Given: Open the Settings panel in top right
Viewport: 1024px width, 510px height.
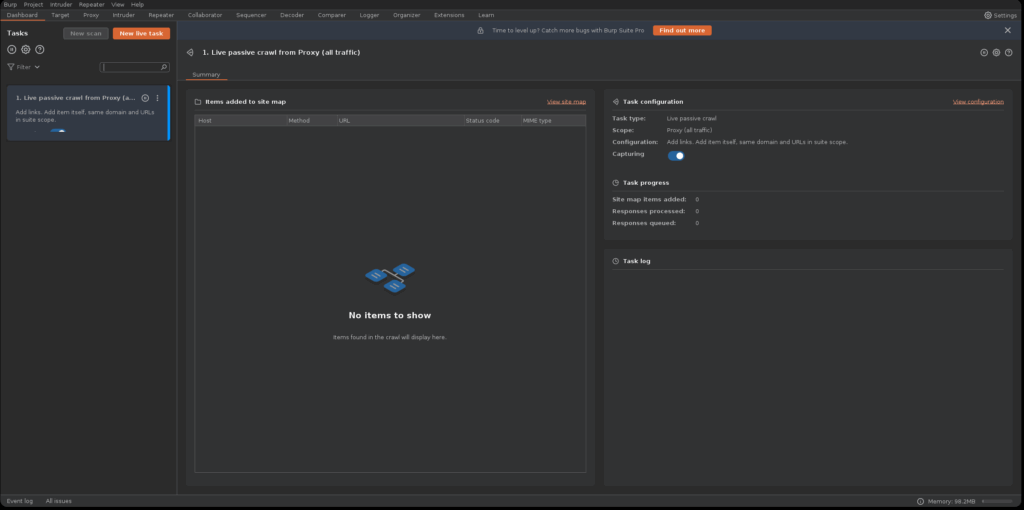Looking at the screenshot, I should 1000,15.
